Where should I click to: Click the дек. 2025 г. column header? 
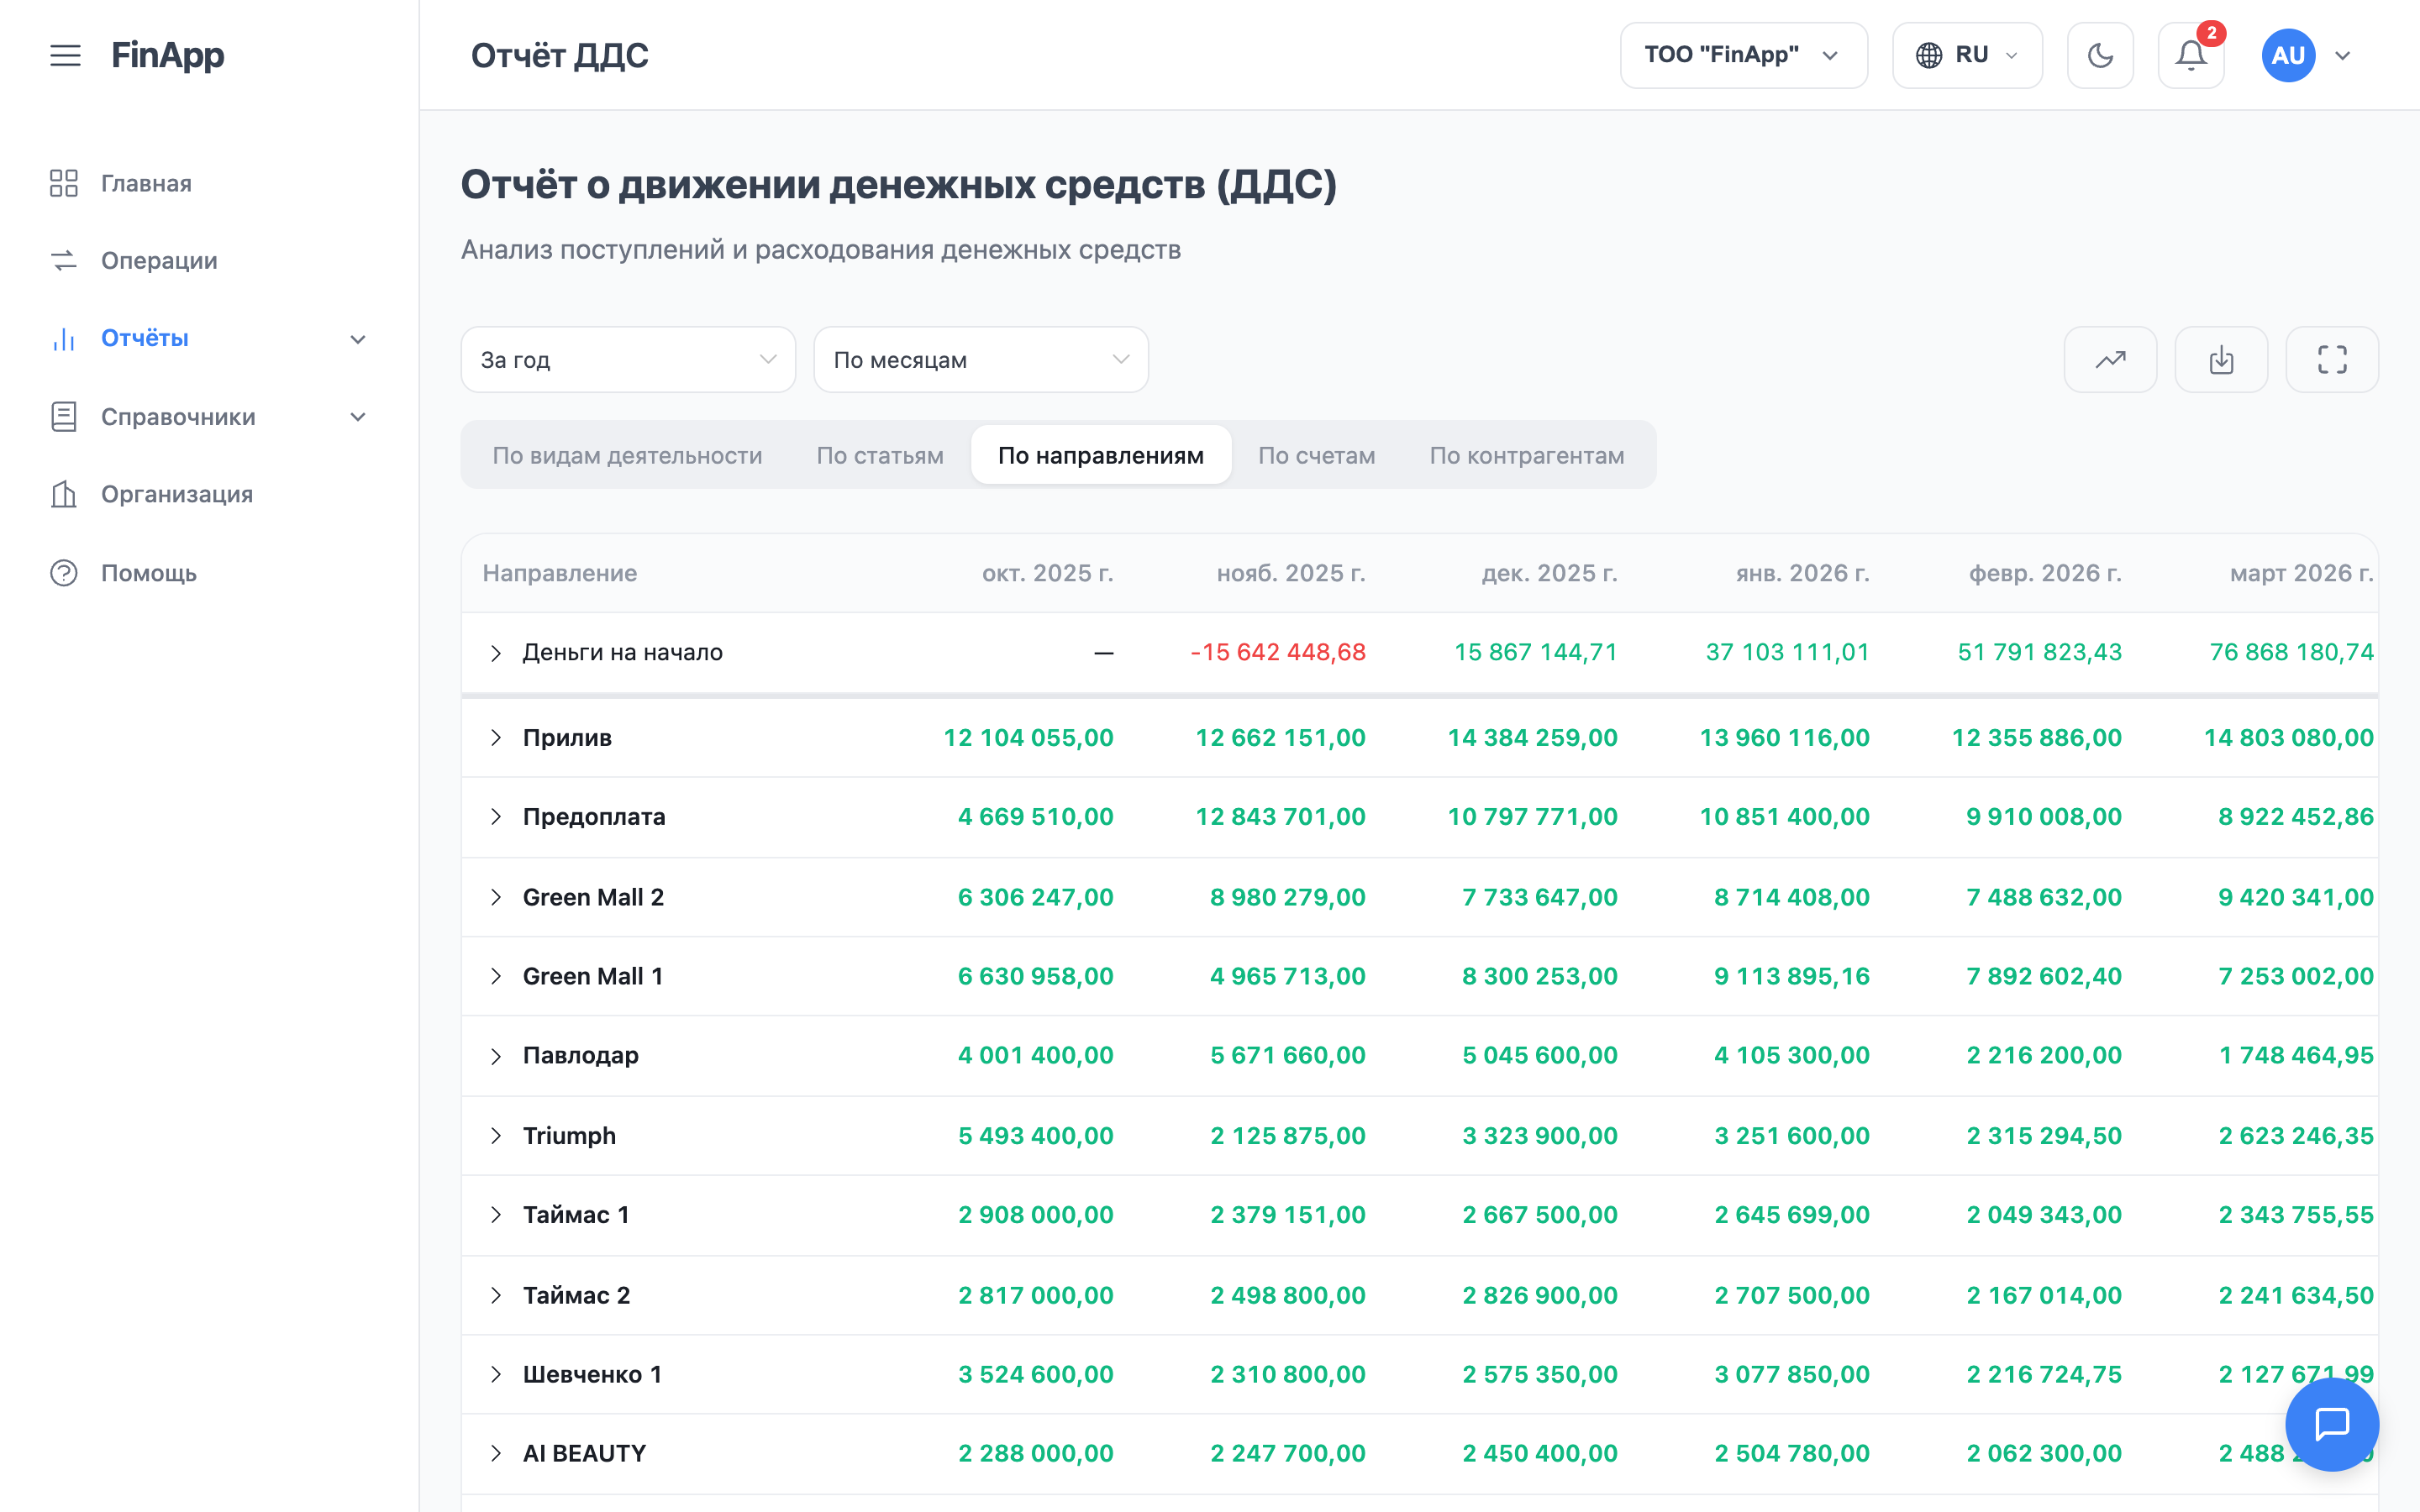(x=1549, y=573)
